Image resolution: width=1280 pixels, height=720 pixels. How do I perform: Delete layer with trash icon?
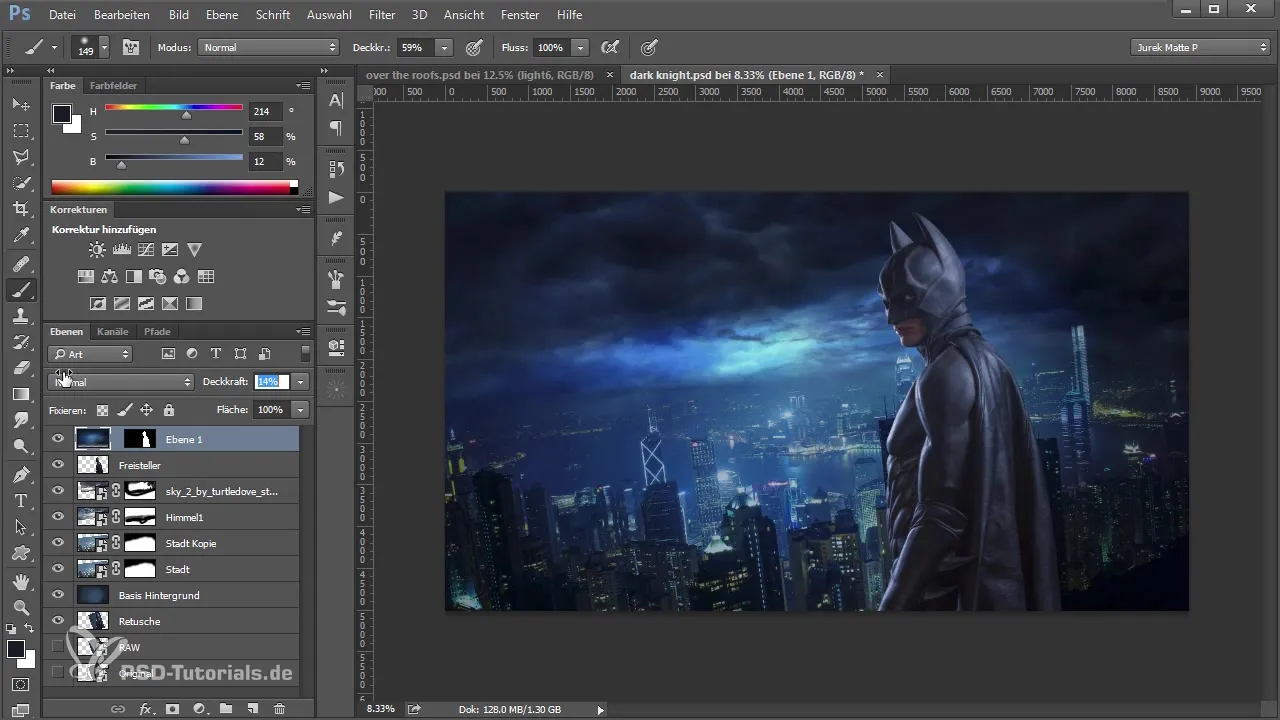tap(279, 708)
